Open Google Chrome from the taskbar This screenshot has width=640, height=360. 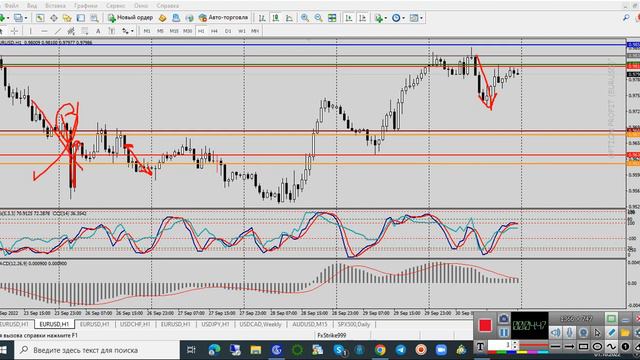click(380, 350)
